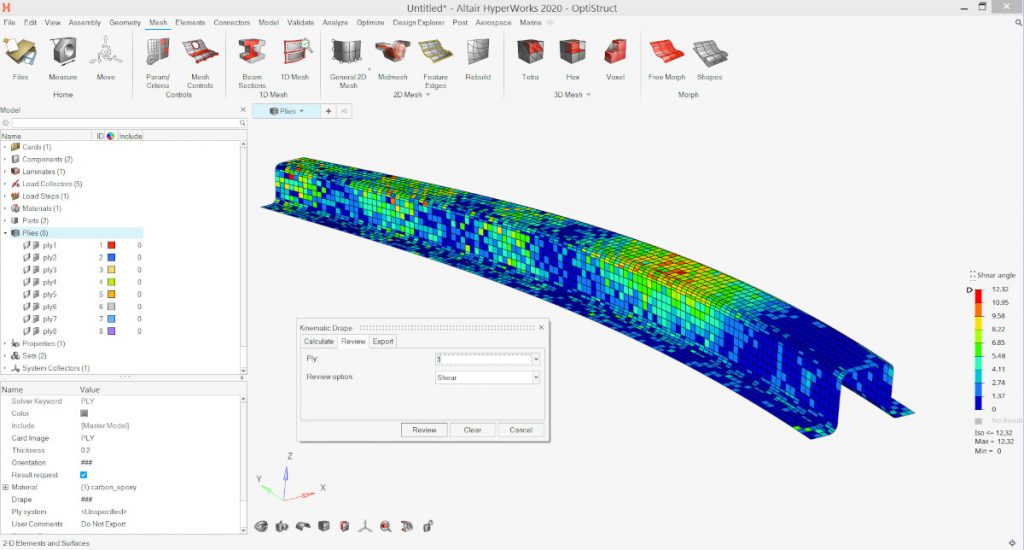
Task: Open the Review option dropdown
Action: (536, 378)
